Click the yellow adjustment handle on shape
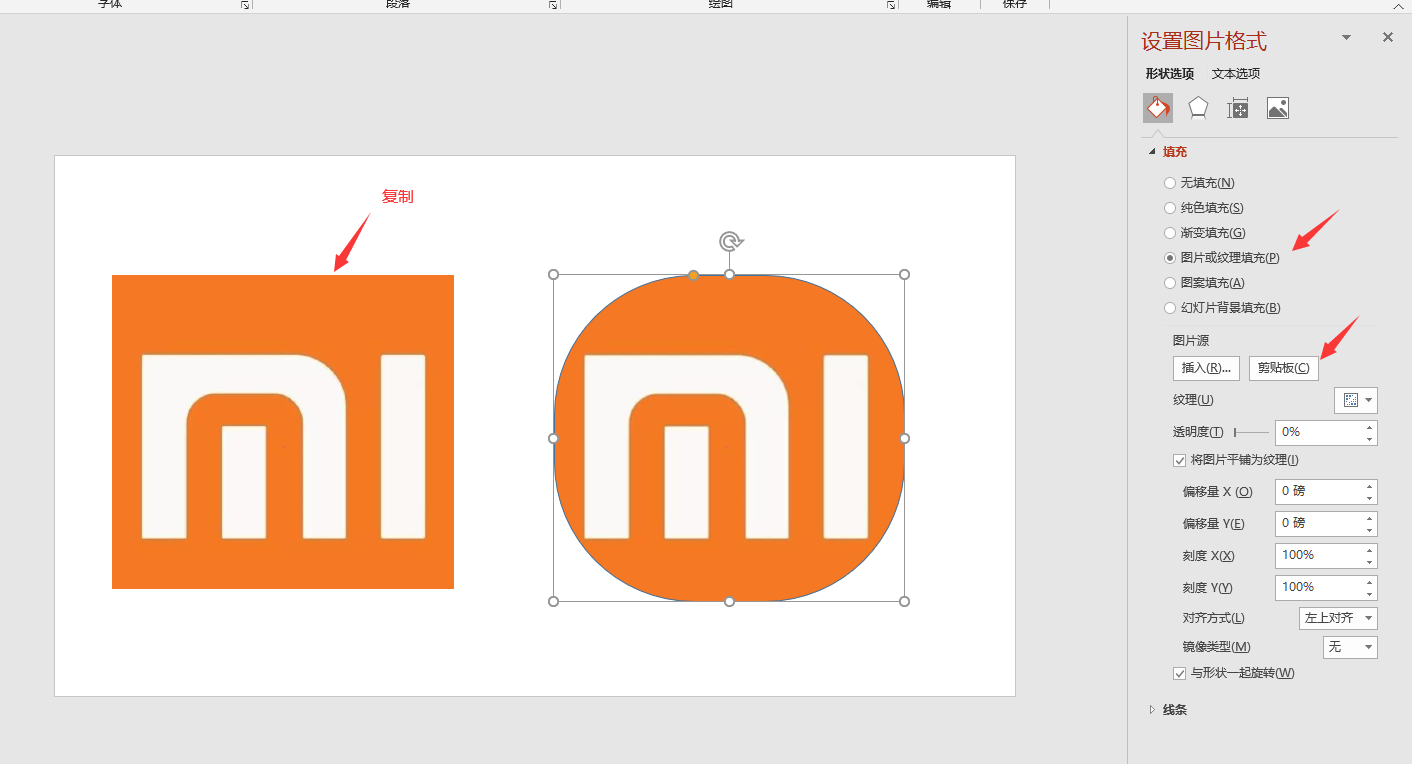The width and height of the screenshot is (1412, 764). pyautogui.click(x=693, y=275)
